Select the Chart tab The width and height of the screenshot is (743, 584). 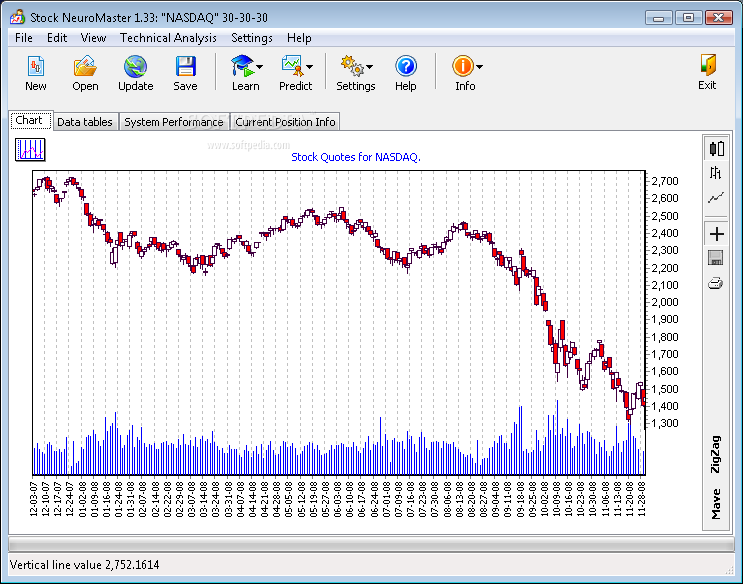(x=29, y=120)
